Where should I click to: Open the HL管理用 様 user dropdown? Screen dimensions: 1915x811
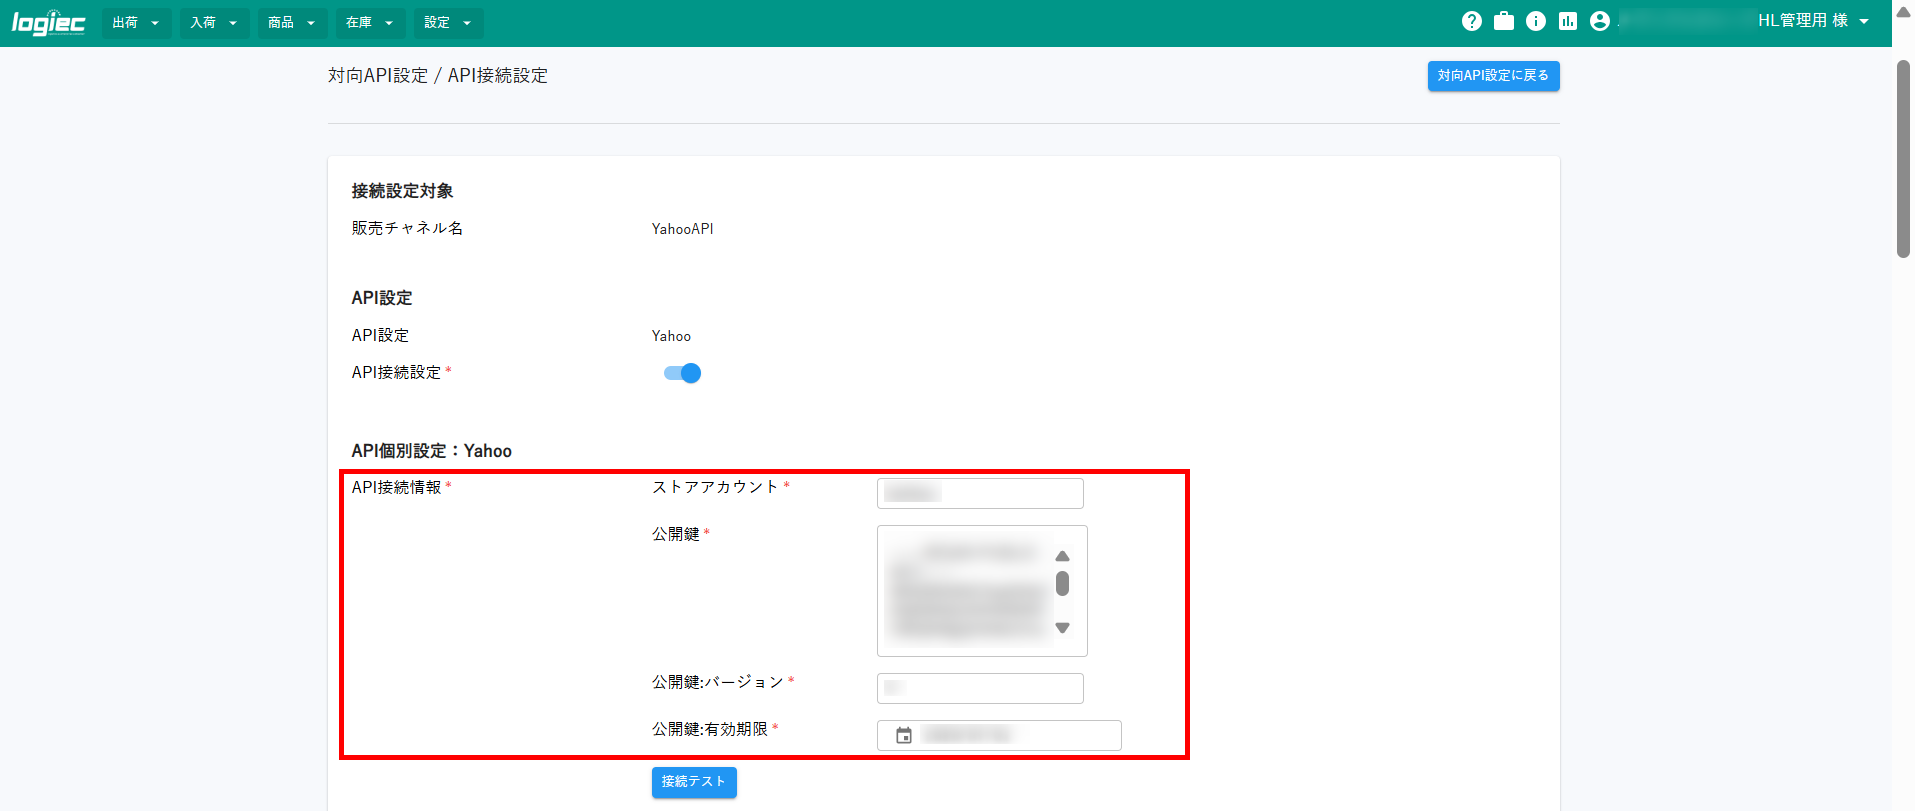[x=1812, y=21]
